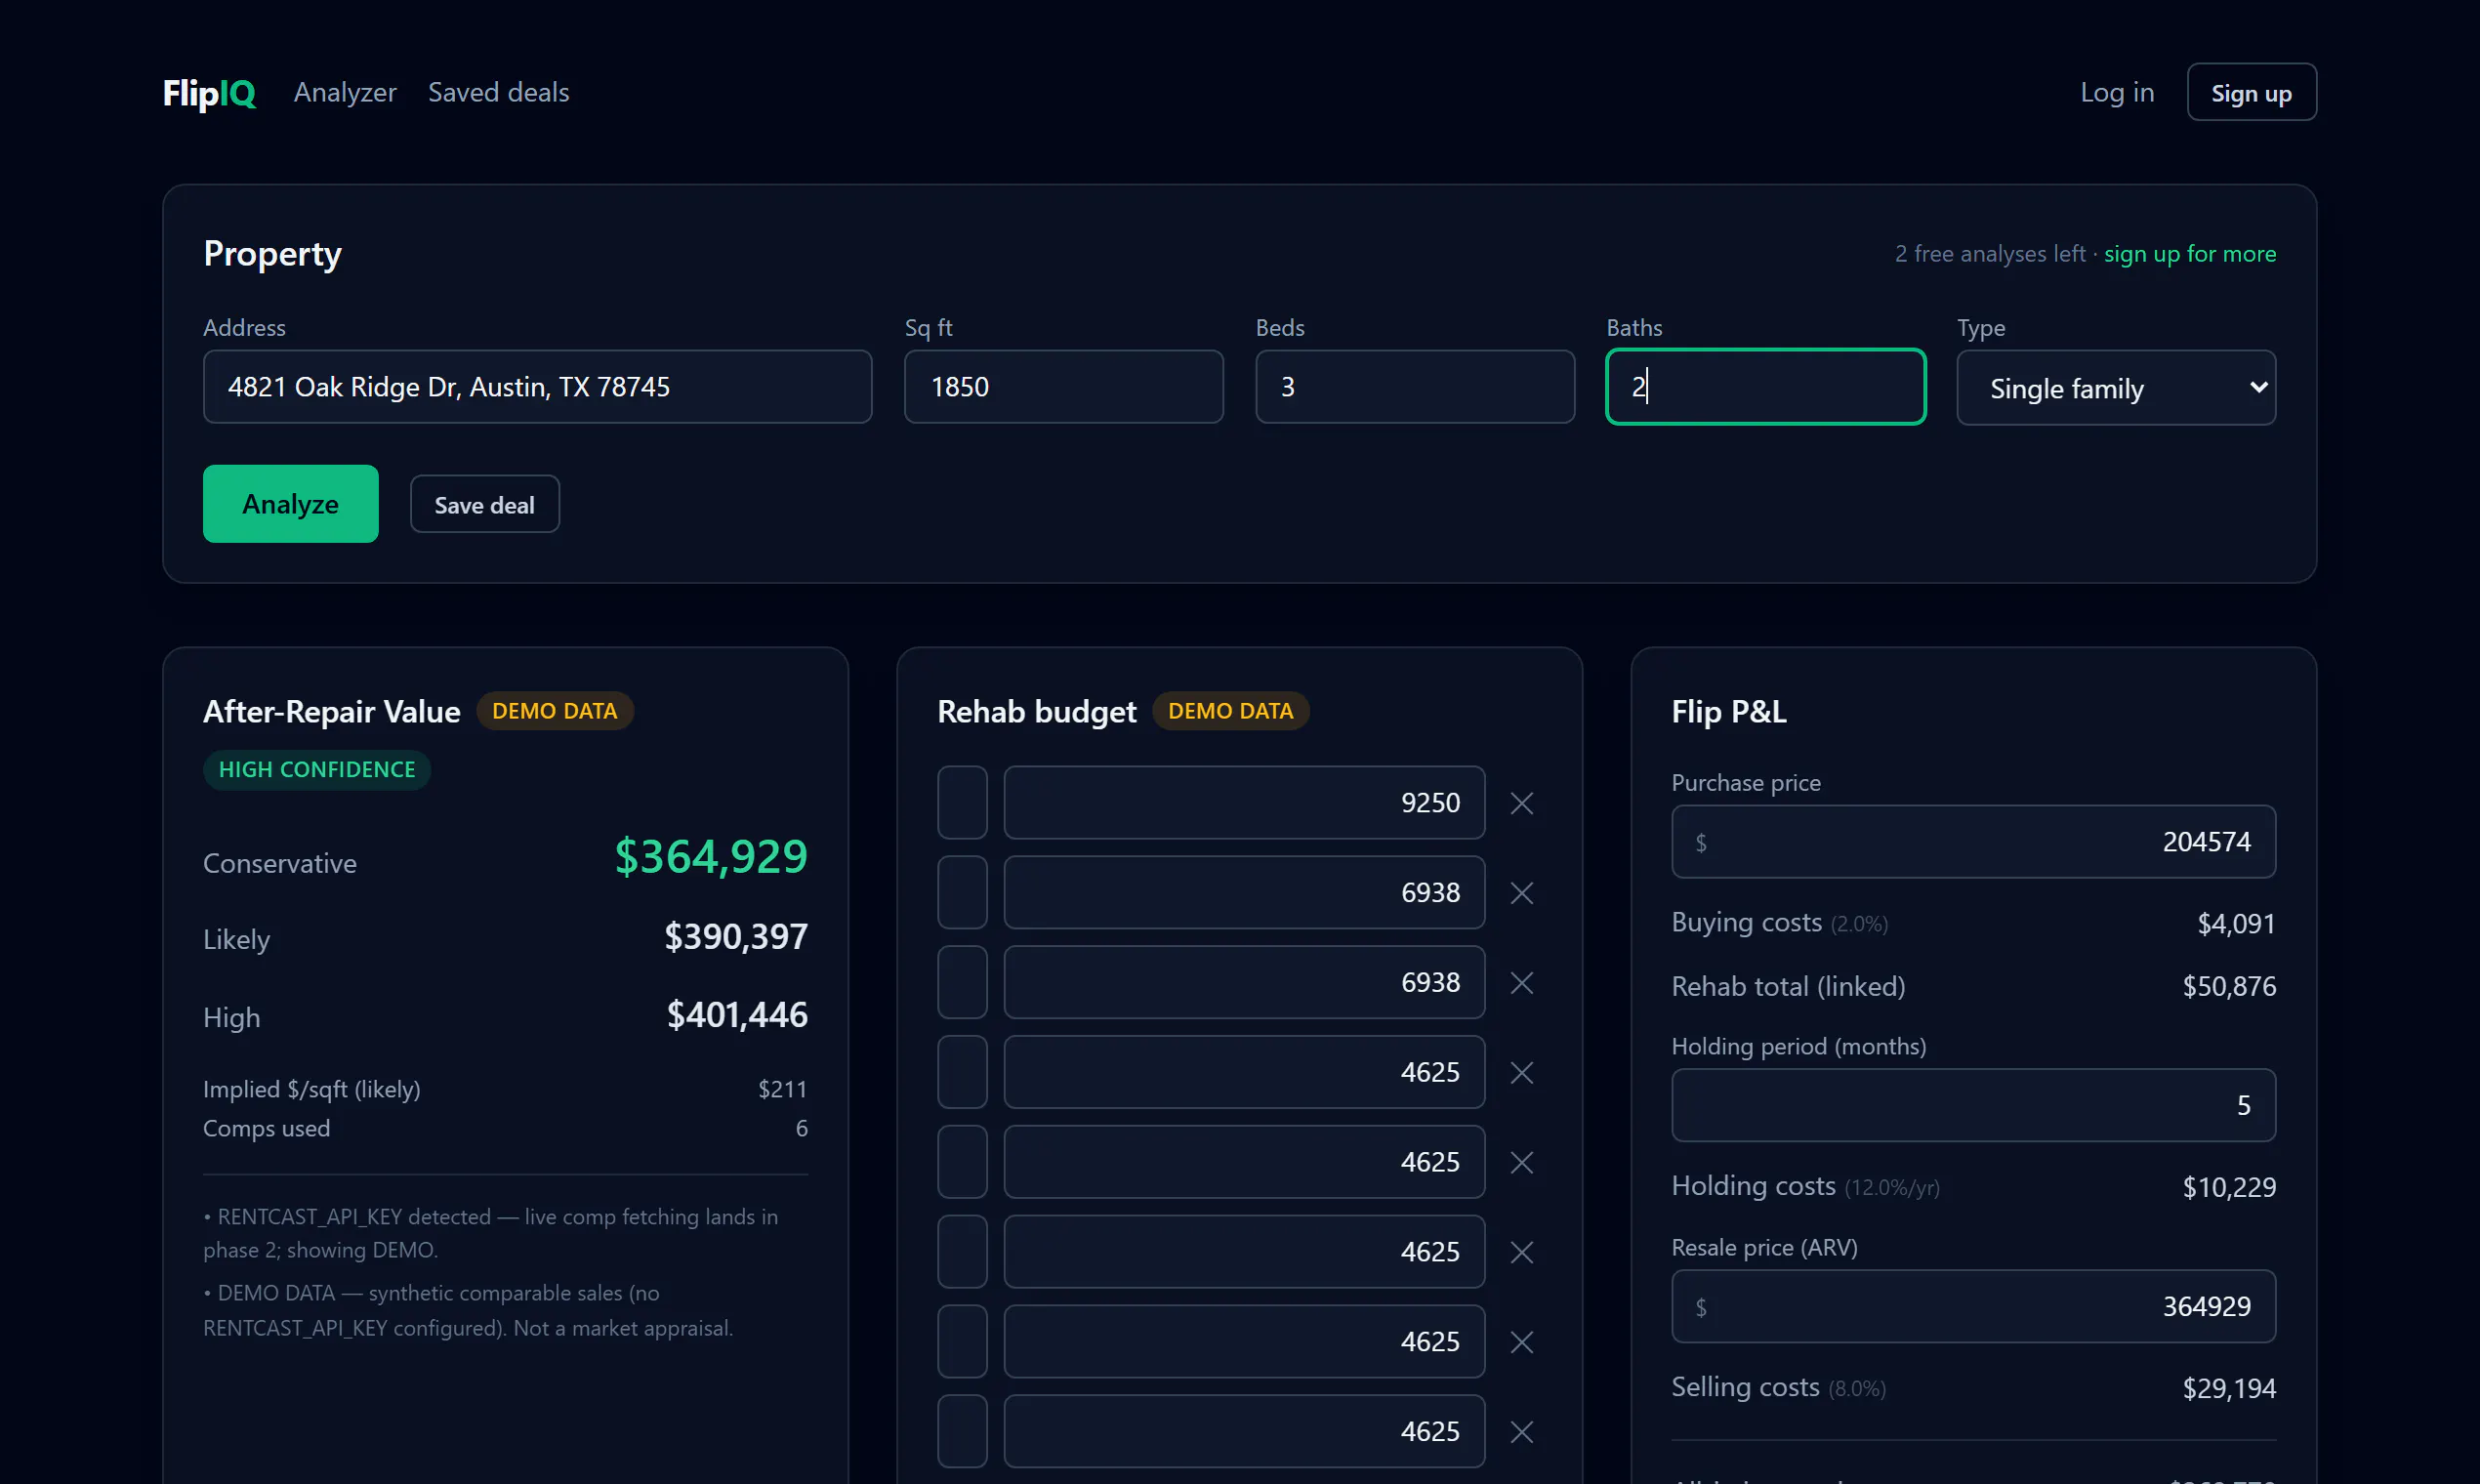2480x1484 pixels.
Task: Click the Property heading
Action: click(x=272, y=254)
